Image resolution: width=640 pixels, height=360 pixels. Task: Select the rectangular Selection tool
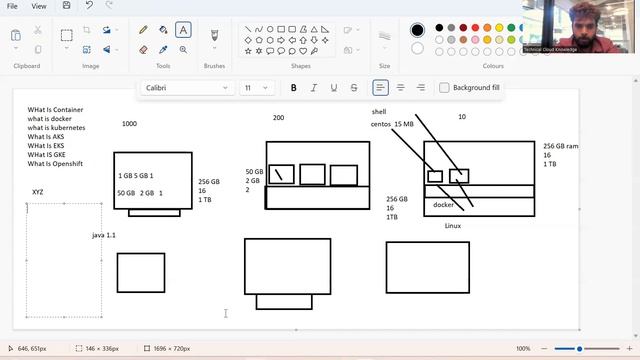click(x=67, y=35)
